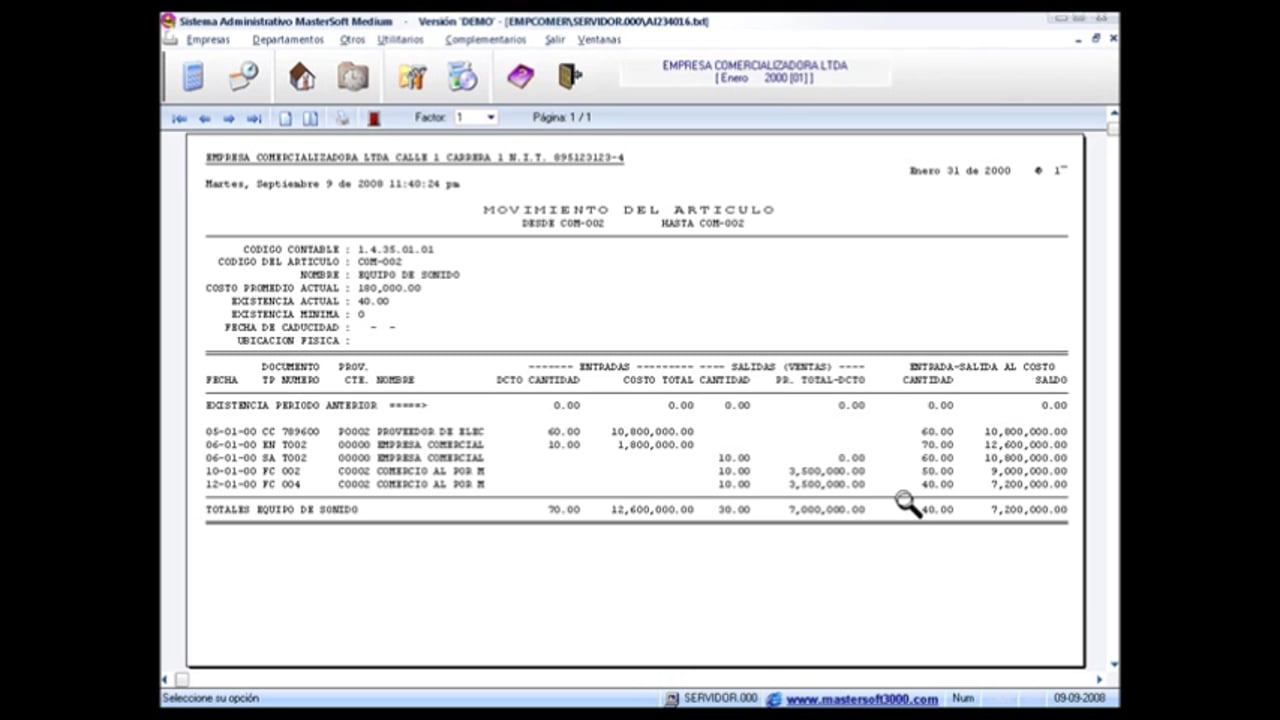
Task: Switch to single page view
Action: point(285,118)
